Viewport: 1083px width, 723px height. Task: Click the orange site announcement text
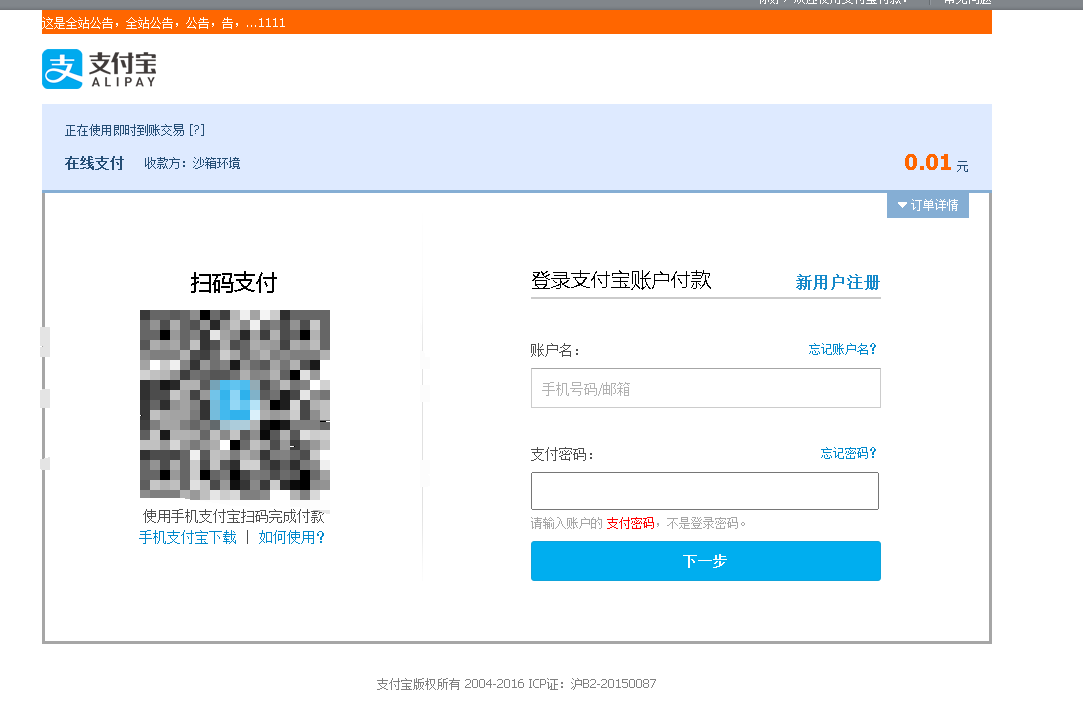click(x=164, y=23)
